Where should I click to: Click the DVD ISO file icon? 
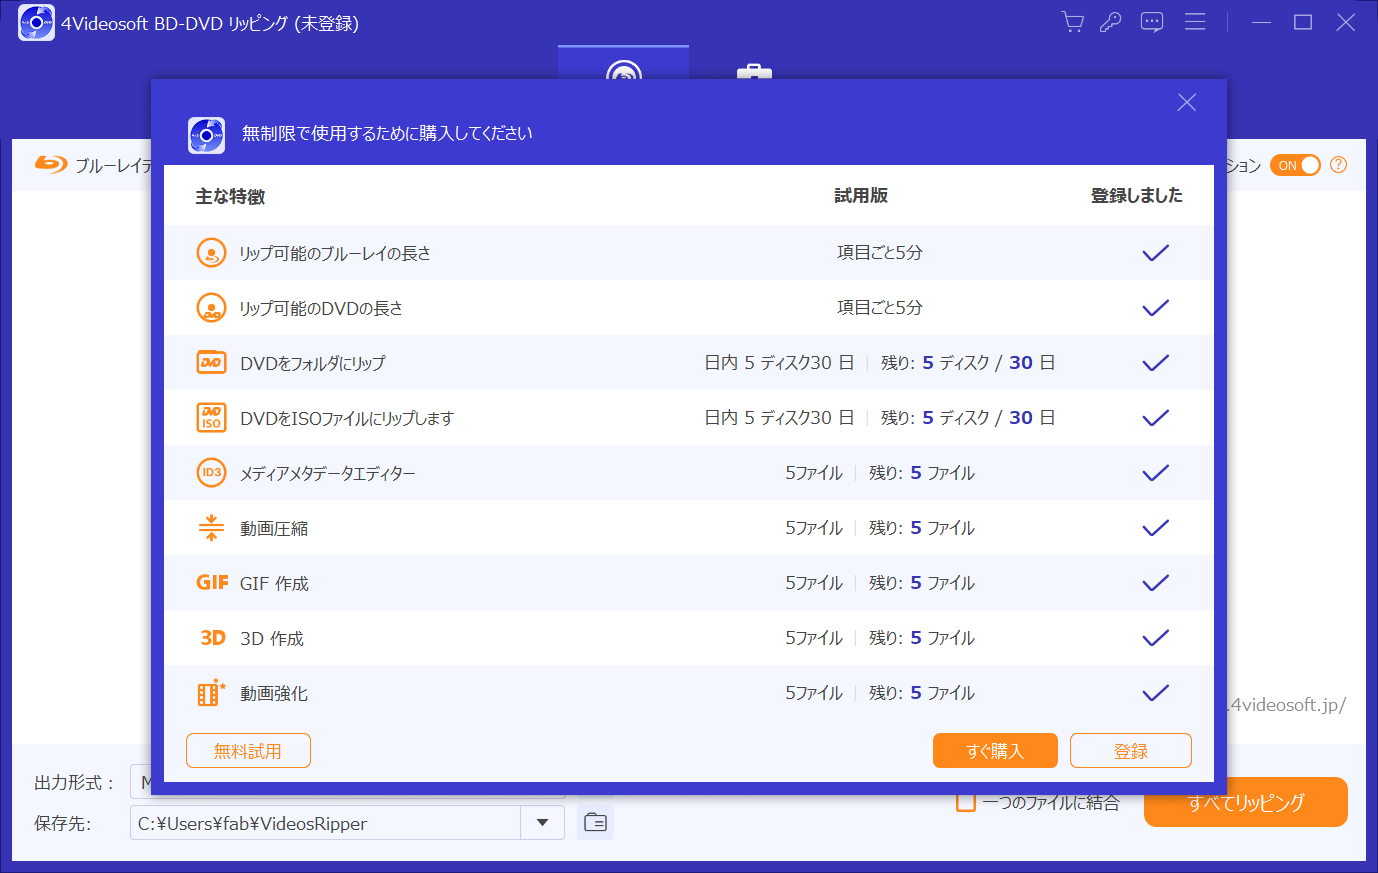point(211,418)
